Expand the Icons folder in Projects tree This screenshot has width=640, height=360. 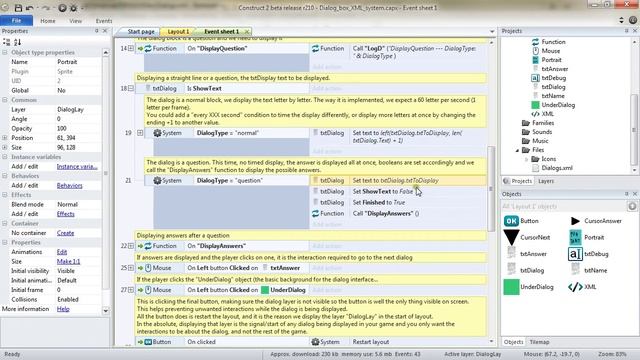coord(527,159)
